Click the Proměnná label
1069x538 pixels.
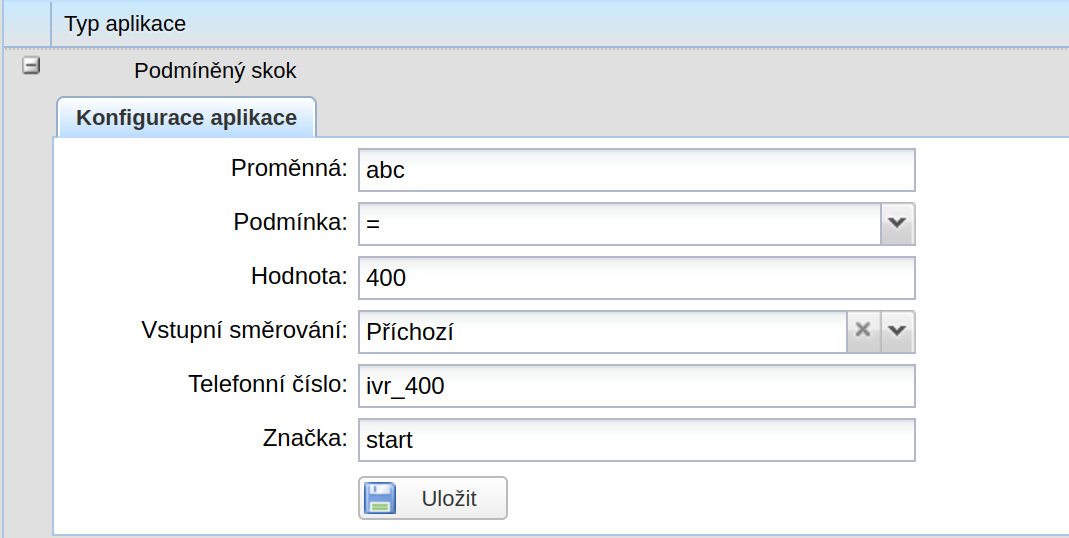click(x=289, y=168)
